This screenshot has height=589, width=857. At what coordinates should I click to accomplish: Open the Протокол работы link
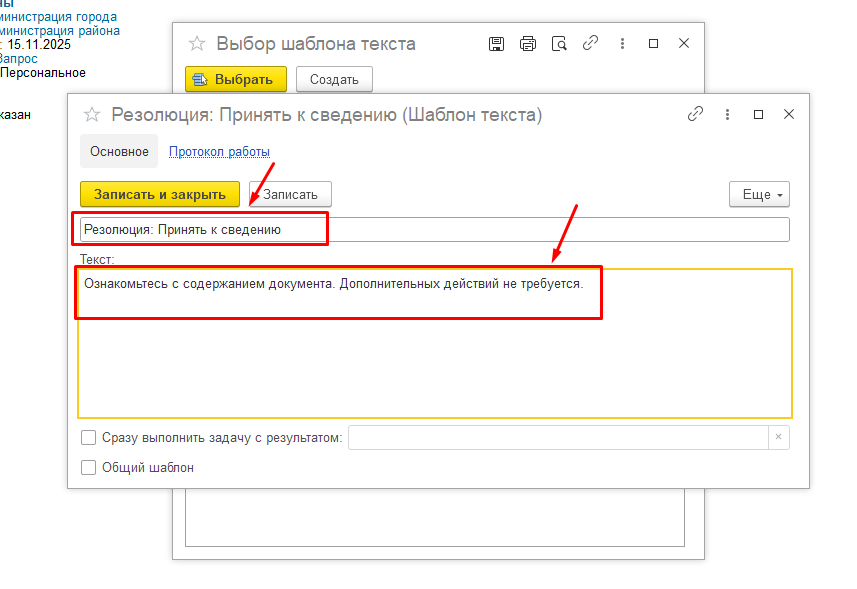[x=219, y=151]
